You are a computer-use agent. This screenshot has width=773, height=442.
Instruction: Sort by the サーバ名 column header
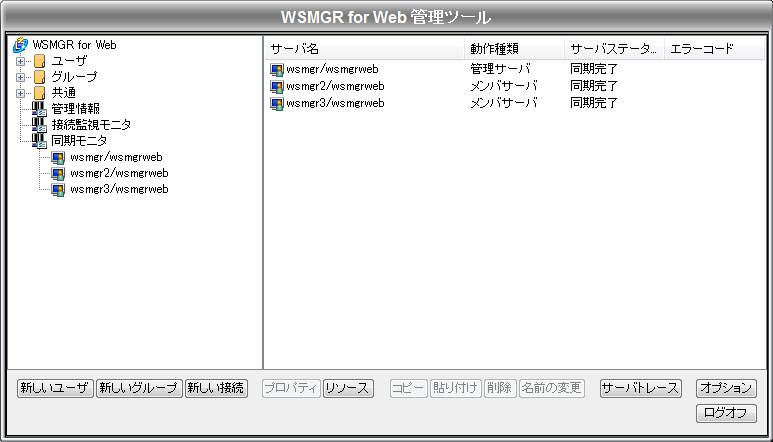click(x=364, y=49)
